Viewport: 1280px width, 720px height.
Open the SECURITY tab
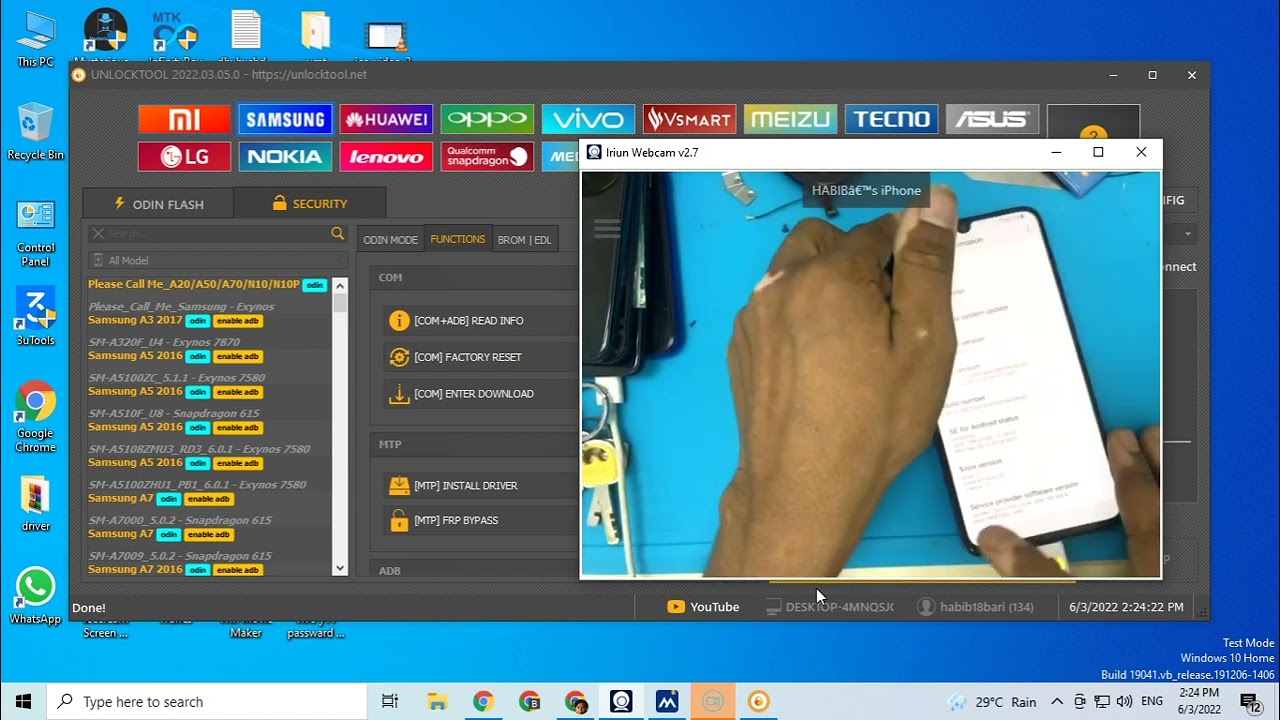(309, 204)
